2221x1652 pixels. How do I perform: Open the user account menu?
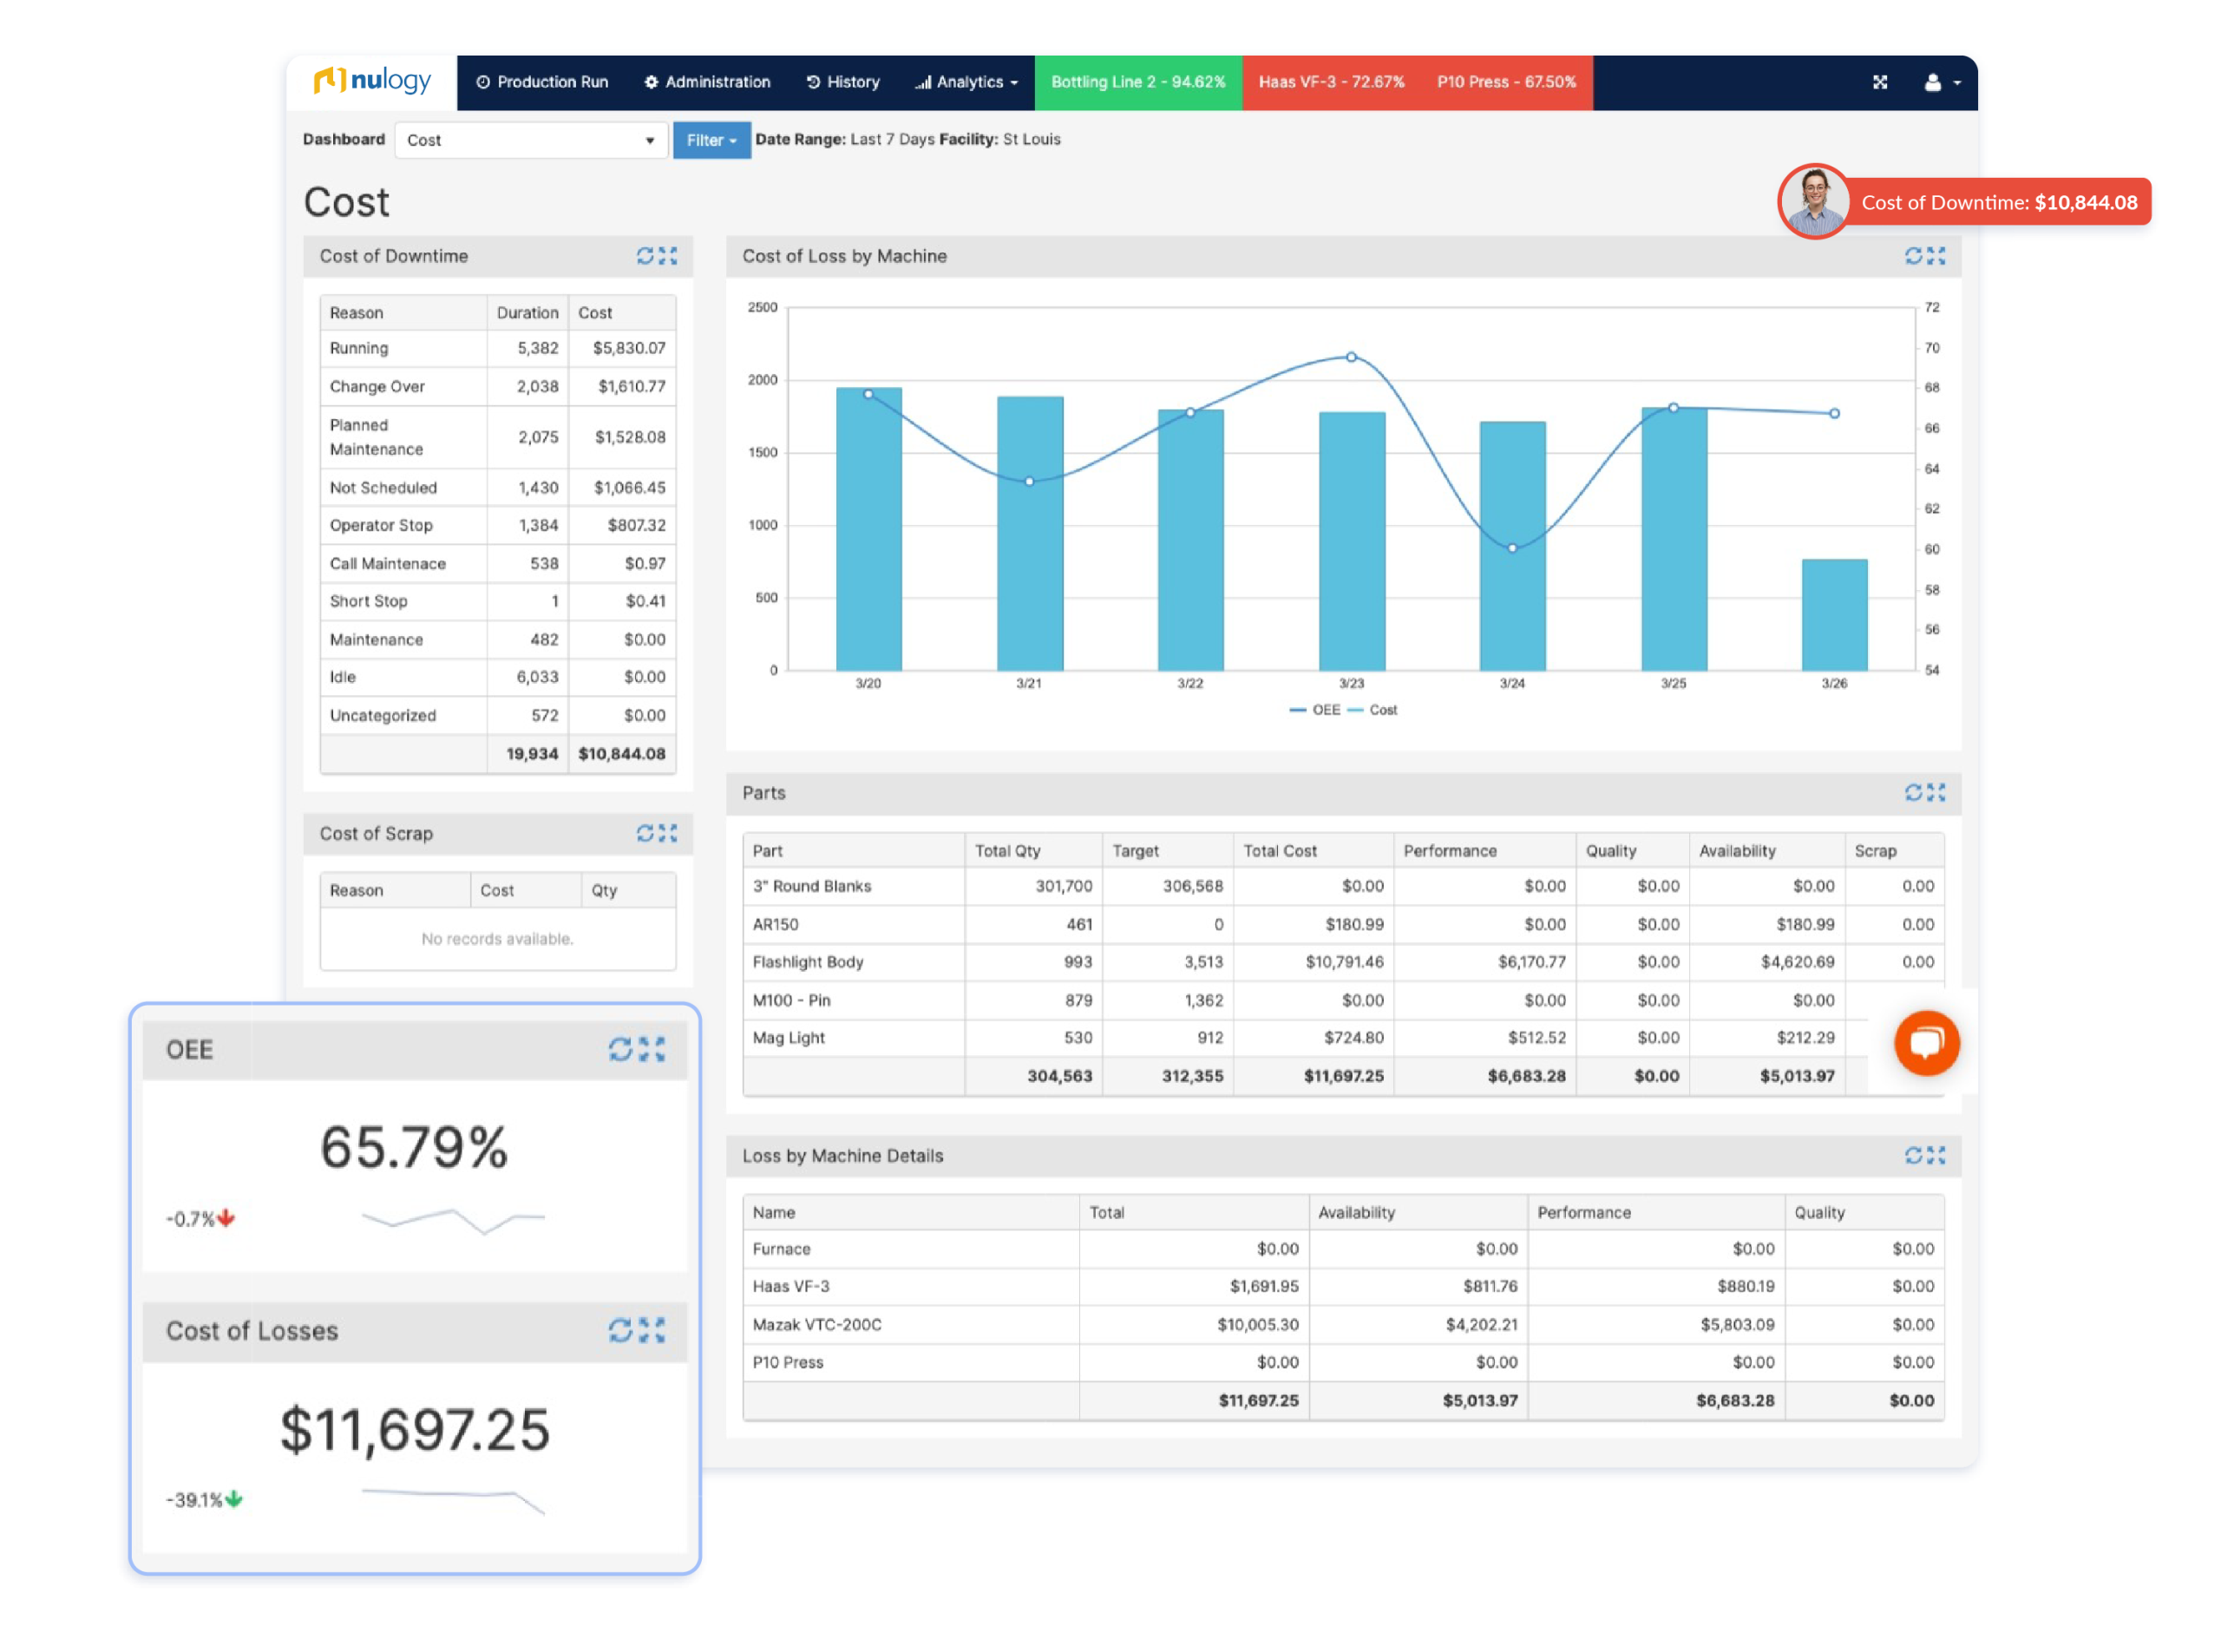[1941, 82]
